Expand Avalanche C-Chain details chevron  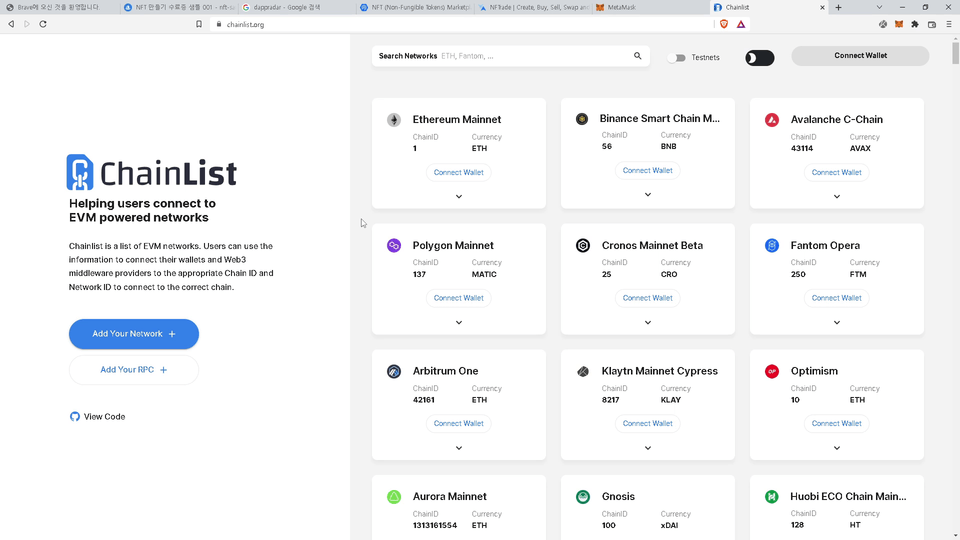click(x=837, y=197)
